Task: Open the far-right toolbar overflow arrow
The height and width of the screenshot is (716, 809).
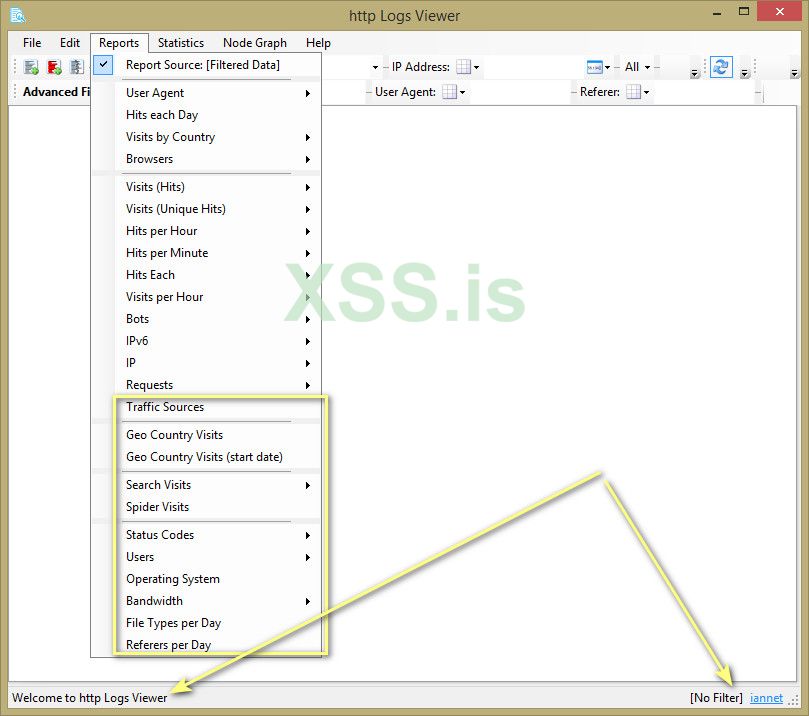Action: pyautogui.click(x=794, y=74)
